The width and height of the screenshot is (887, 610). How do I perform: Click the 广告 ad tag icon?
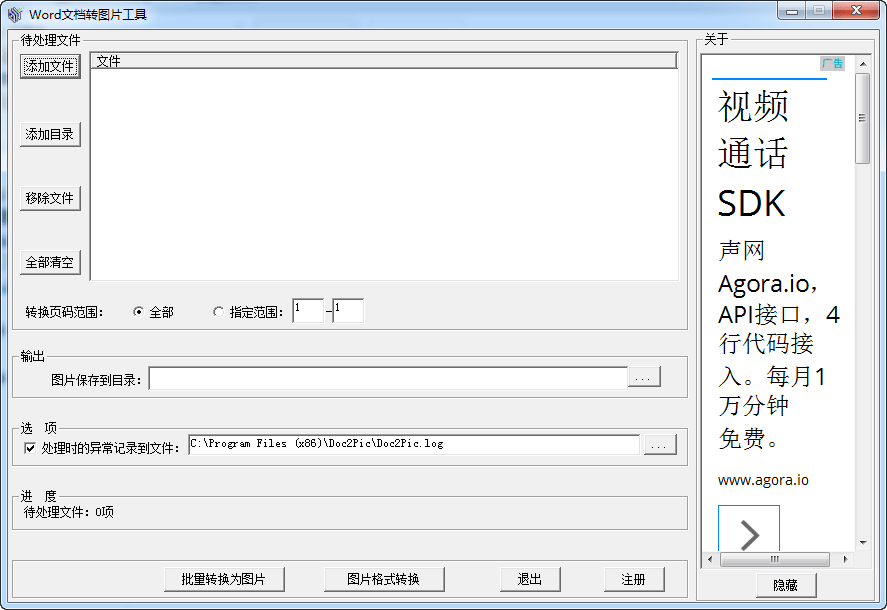click(x=832, y=63)
